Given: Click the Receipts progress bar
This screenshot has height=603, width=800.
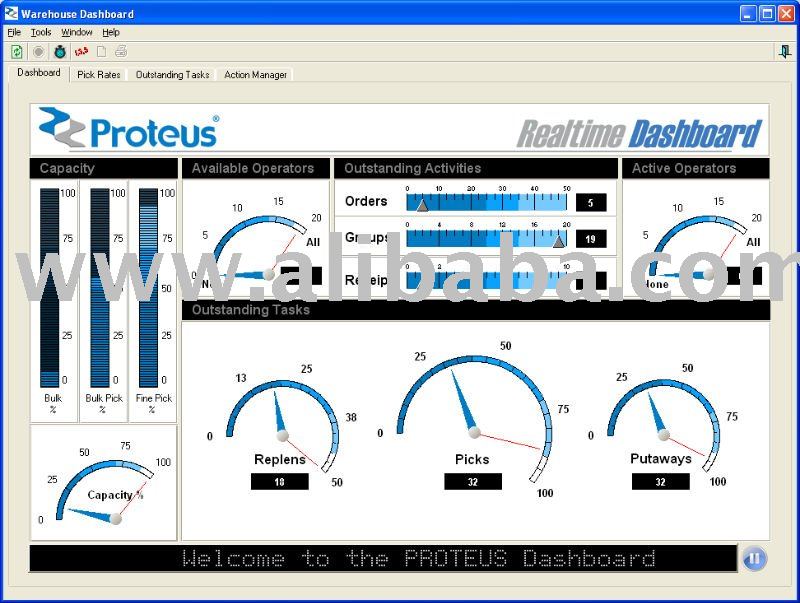Looking at the screenshot, I should [486, 280].
